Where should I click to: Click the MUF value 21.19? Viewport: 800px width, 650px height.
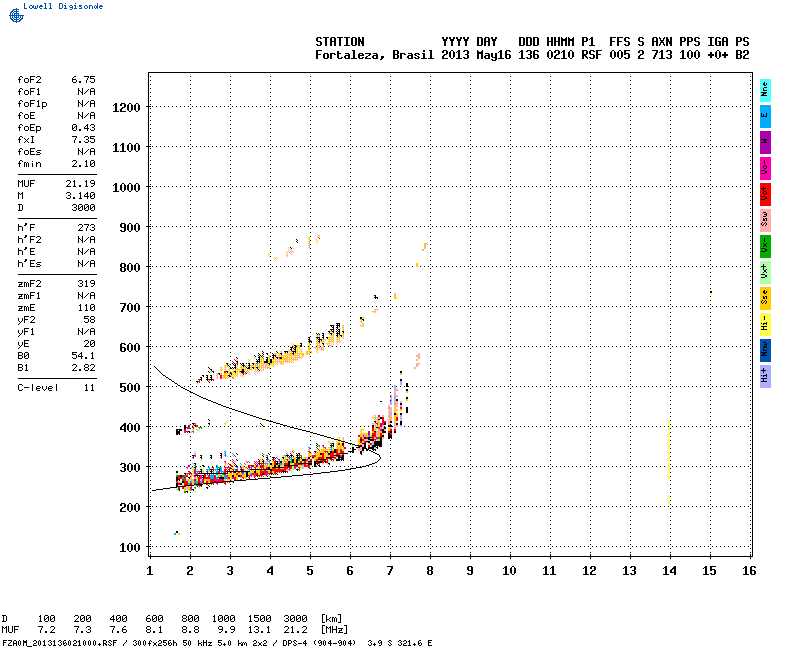[x=81, y=184]
